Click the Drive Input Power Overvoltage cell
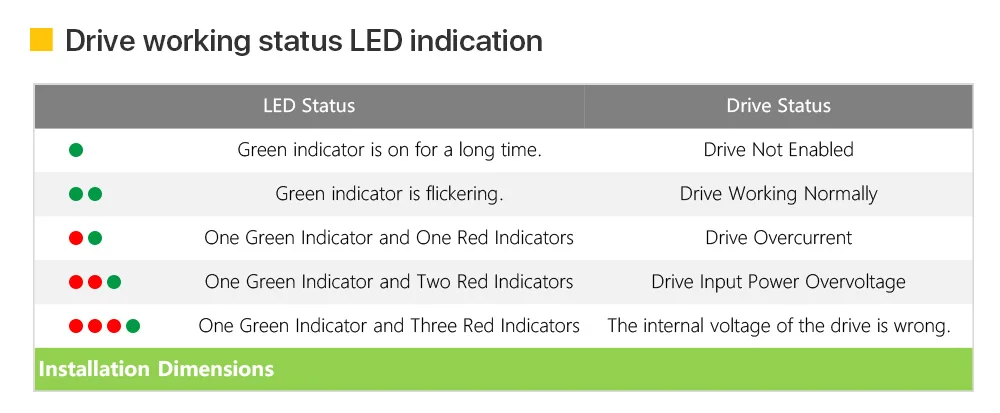 click(x=779, y=282)
